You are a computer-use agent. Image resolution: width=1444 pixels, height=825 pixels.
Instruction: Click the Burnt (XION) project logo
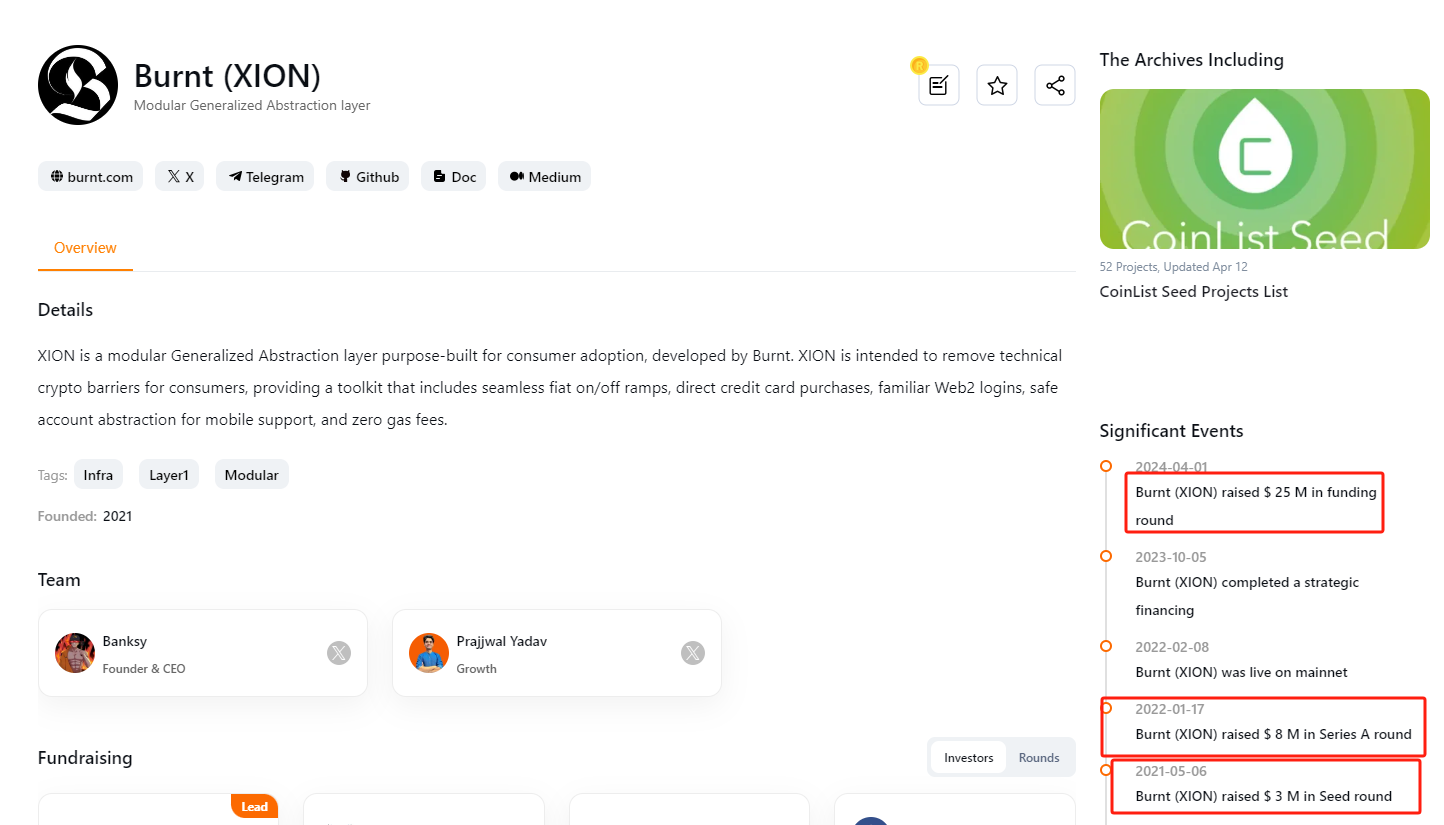(x=78, y=85)
